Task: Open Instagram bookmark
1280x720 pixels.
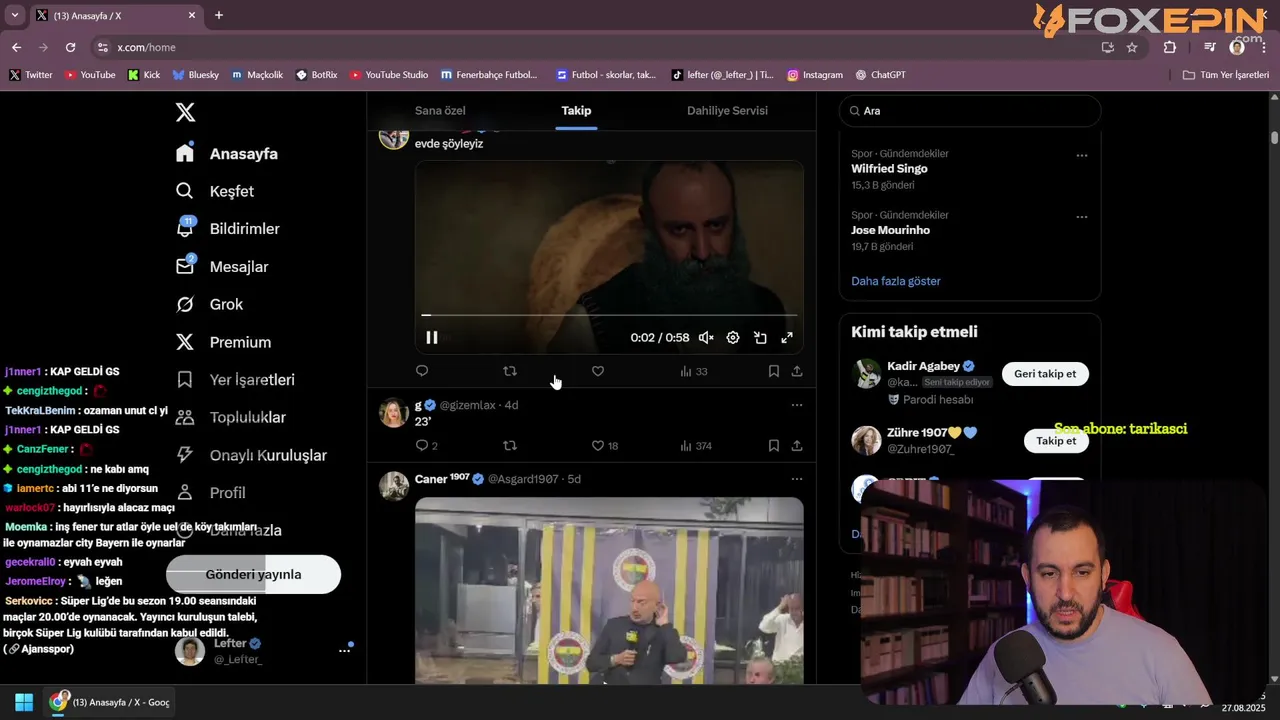Action: [815, 75]
